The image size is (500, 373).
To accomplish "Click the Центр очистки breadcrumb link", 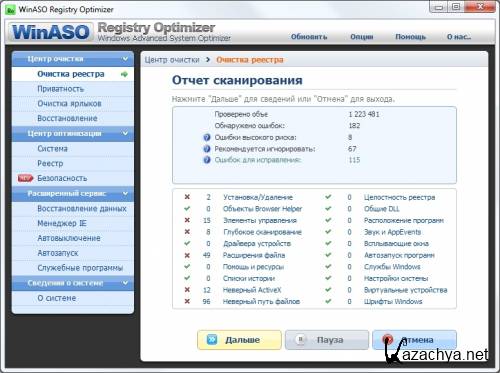I will tap(172, 60).
